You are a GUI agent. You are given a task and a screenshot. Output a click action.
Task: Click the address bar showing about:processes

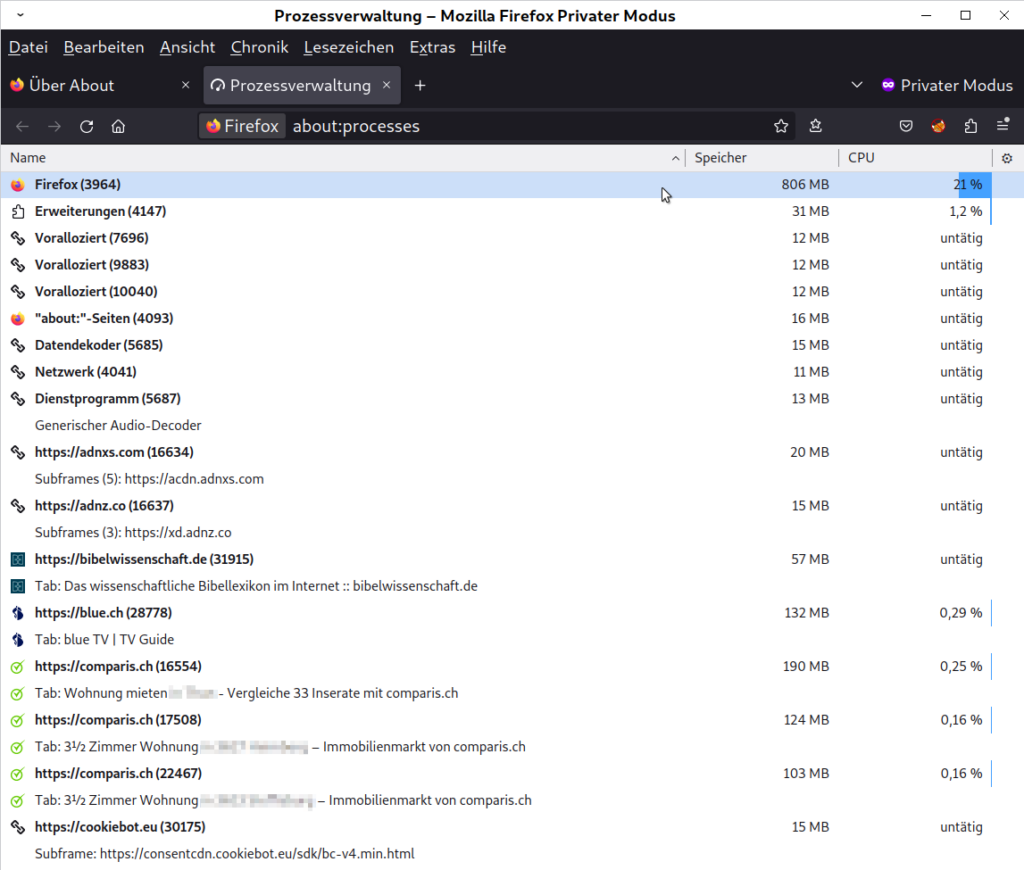[520, 126]
